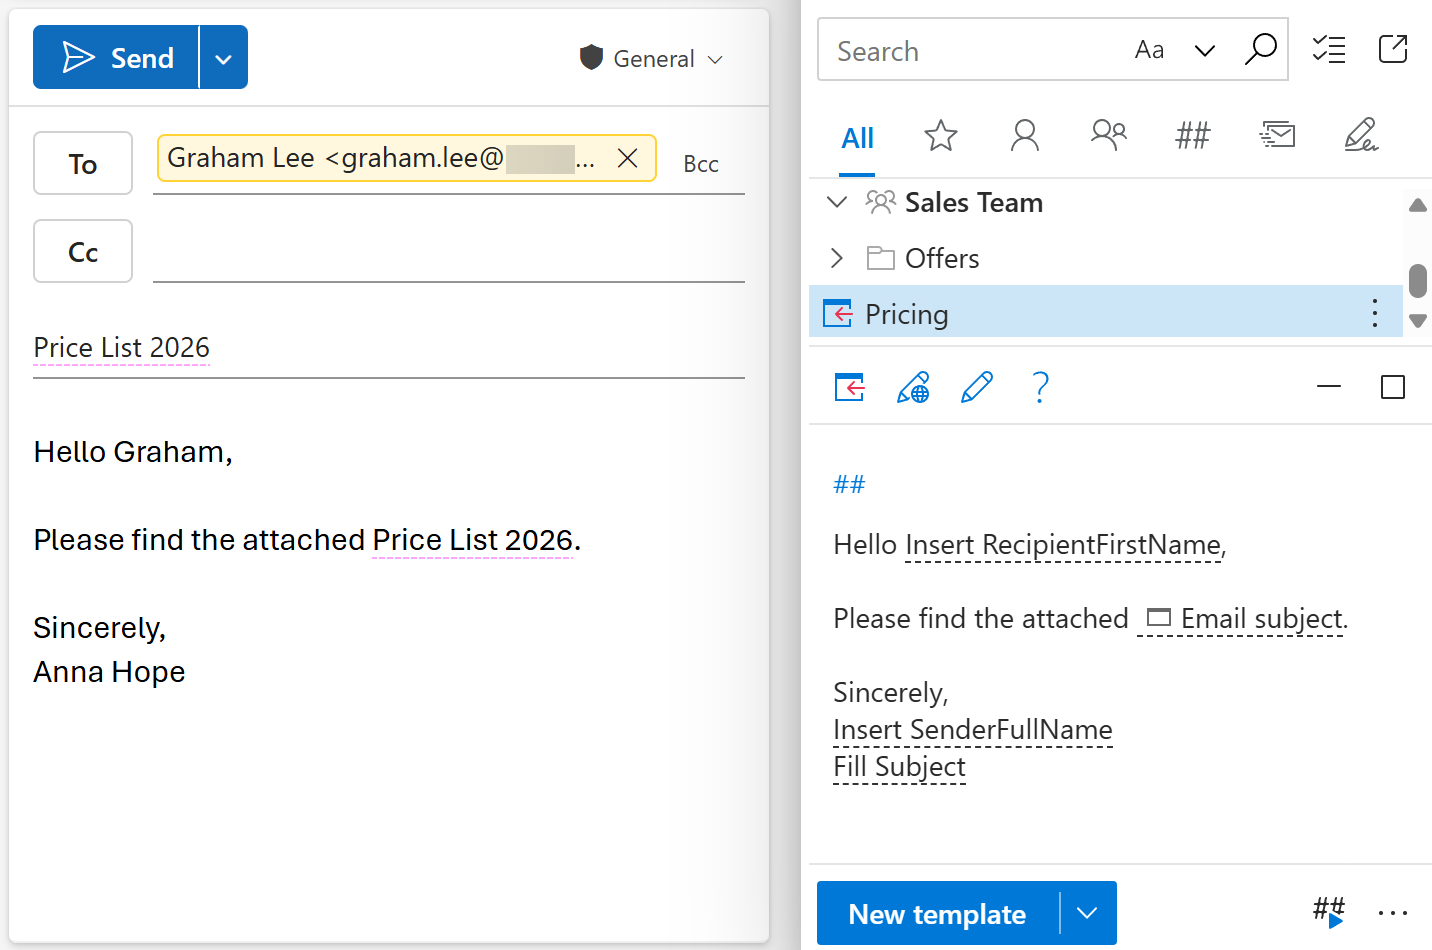Open help via the question mark icon
This screenshot has height=950, width=1432.
click(1040, 387)
